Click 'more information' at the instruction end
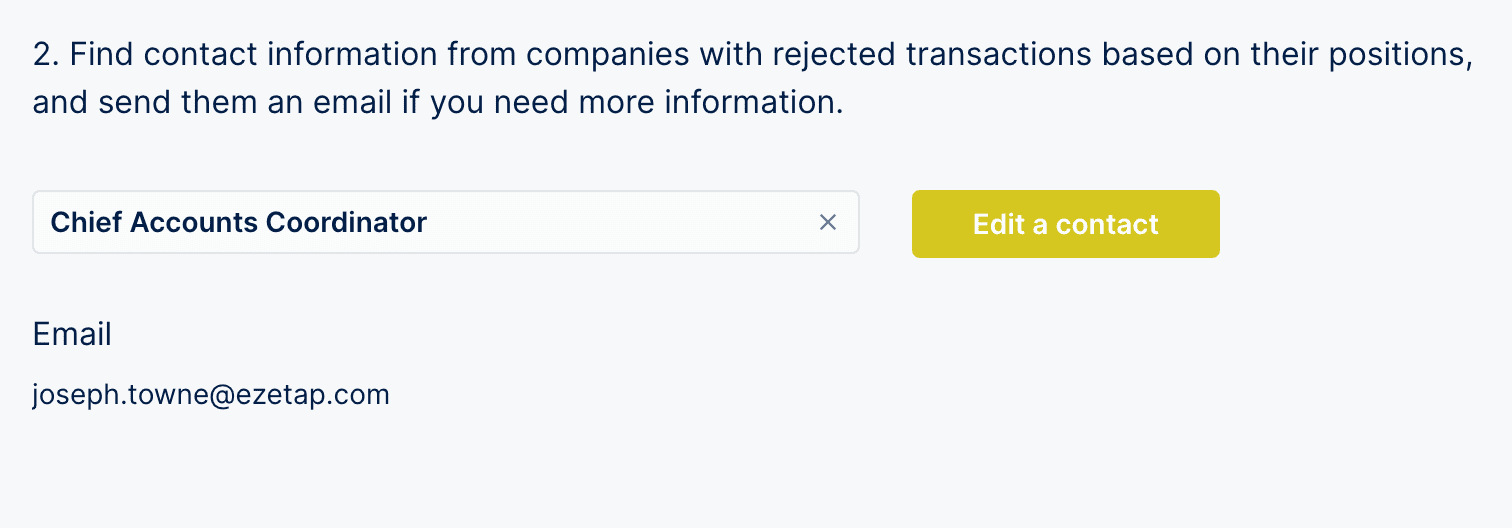The width and height of the screenshot is (1512, 528). pos(738,103)
